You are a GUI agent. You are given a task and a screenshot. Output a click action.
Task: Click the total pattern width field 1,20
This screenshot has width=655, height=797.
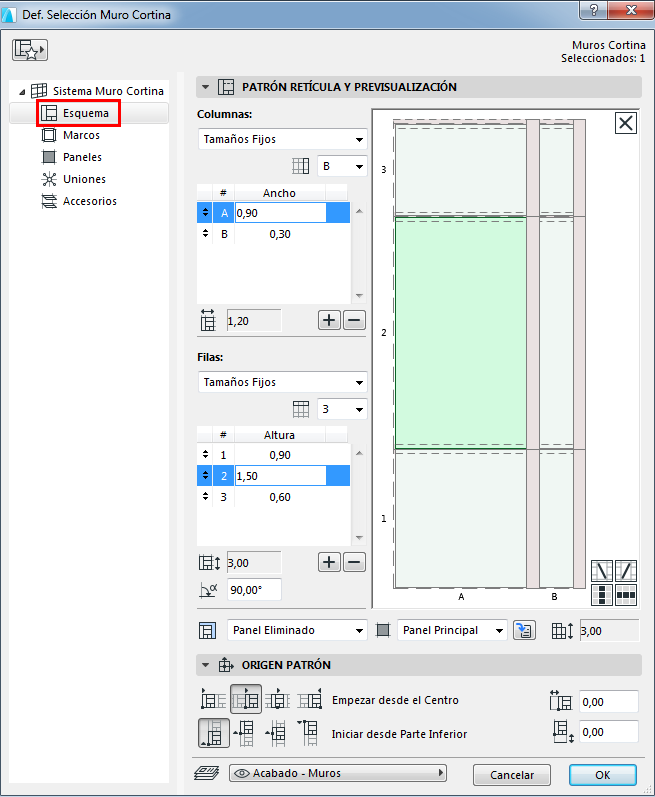pos(254,321)
